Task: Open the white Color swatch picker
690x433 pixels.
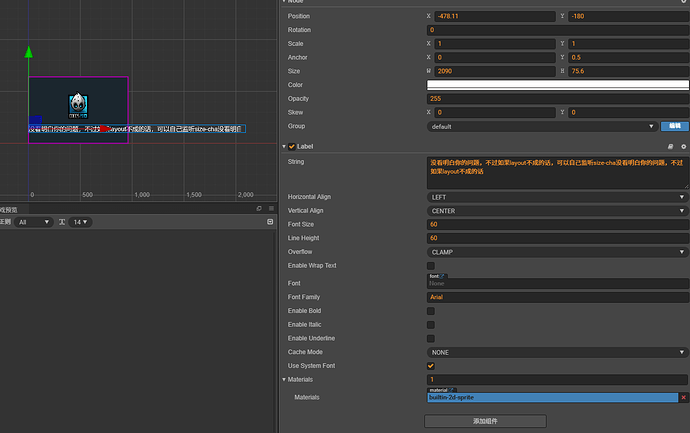Action: tap(557, 85)
